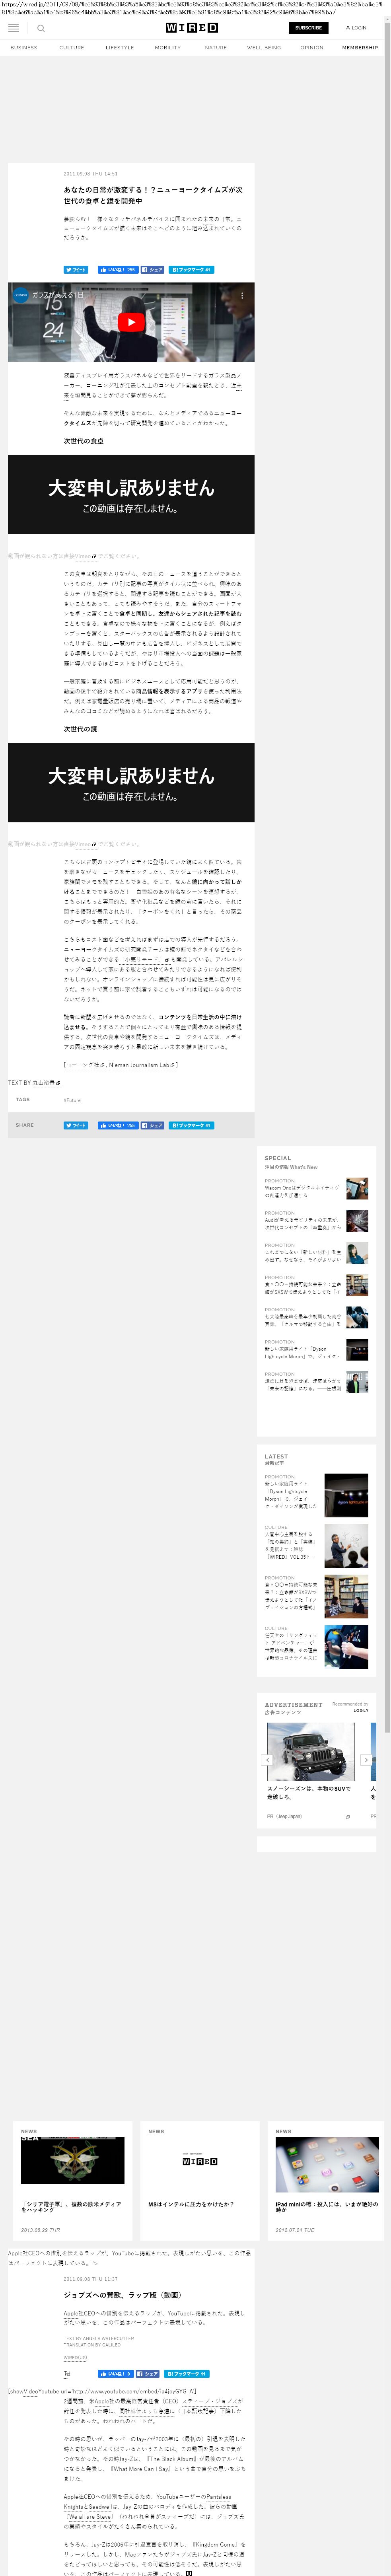Go to the BUSINESS section

click(23, 47)
